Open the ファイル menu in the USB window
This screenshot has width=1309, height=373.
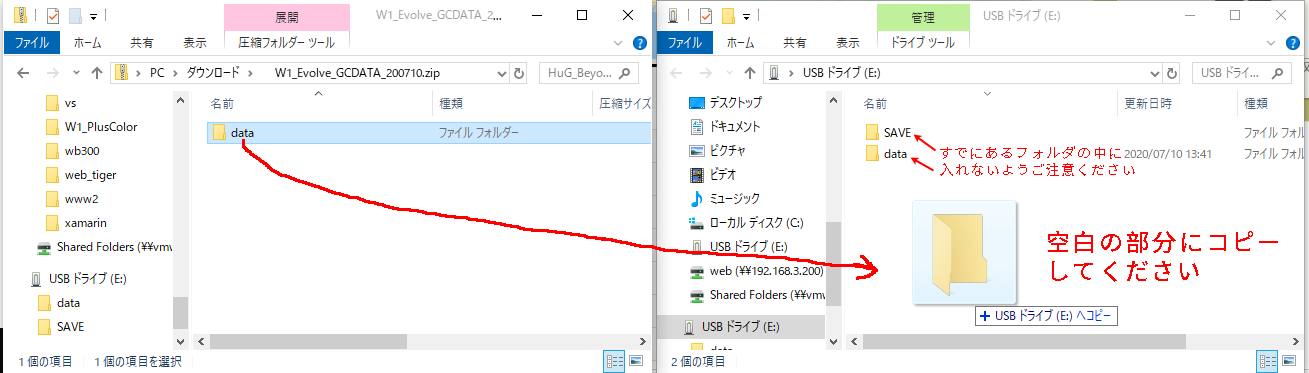coord(684,43)
